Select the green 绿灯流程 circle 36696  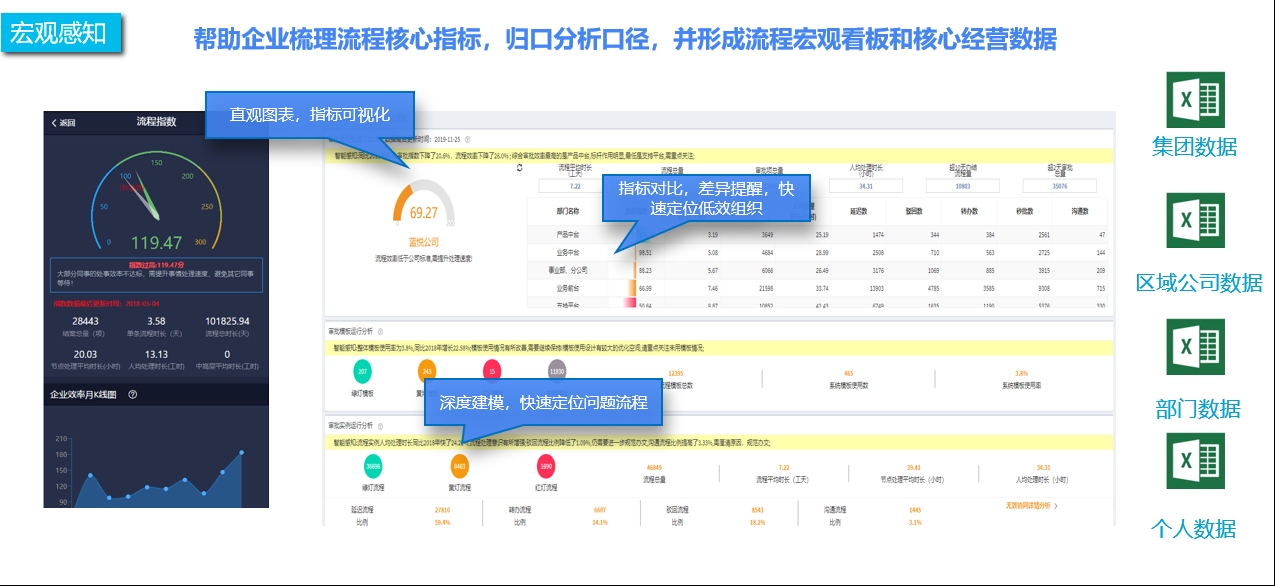pos(373,466)
